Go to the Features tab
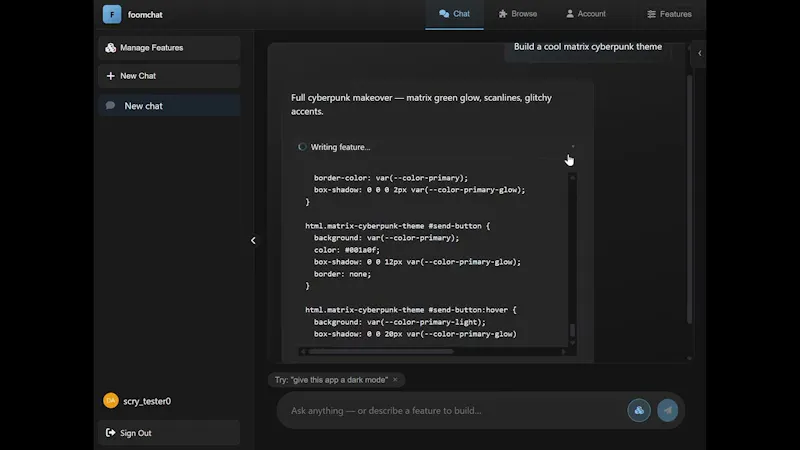 [x=669, y=14]
